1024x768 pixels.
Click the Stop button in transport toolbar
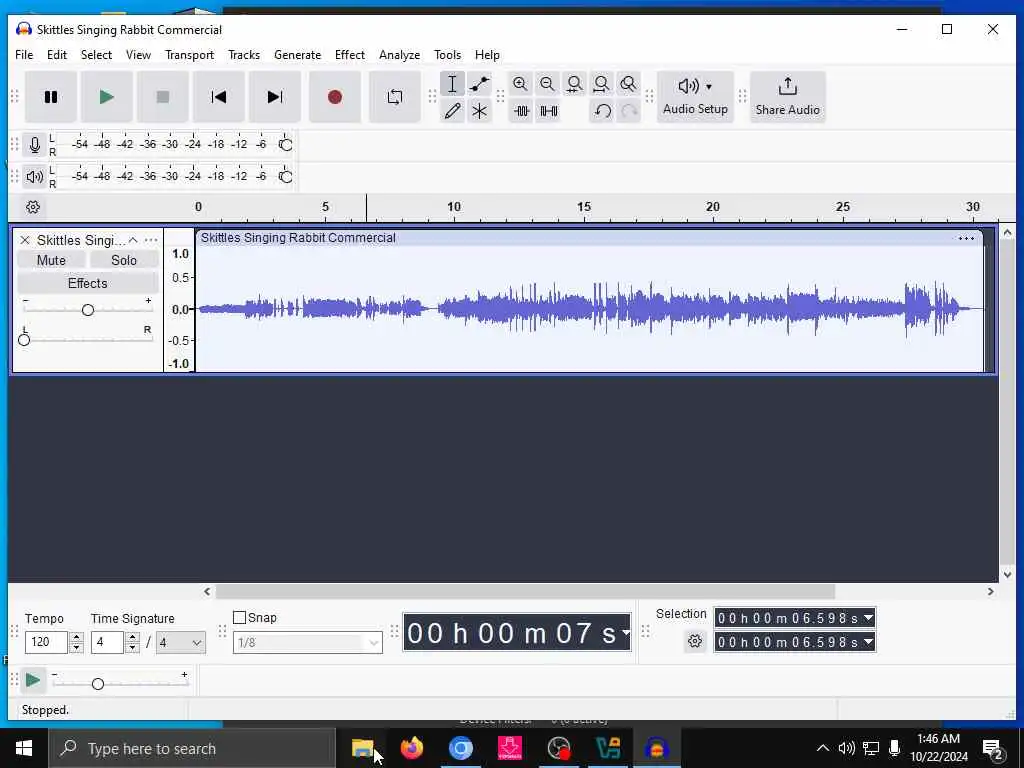(163, 97)
